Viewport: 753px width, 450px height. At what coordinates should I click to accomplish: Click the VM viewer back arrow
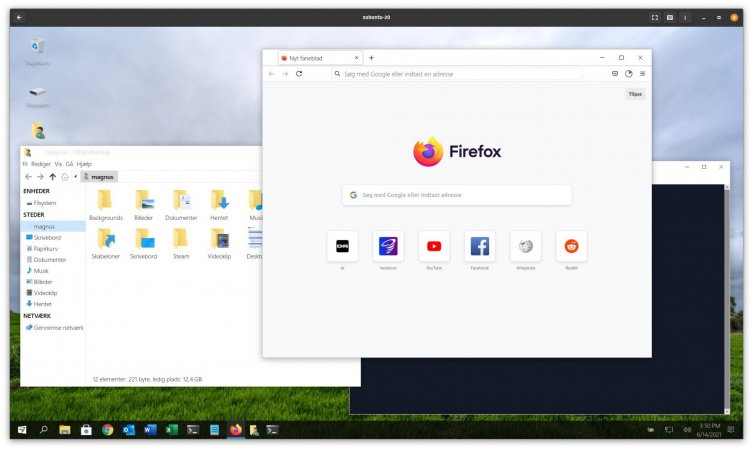pyautogui.click(x=19, y=17)
